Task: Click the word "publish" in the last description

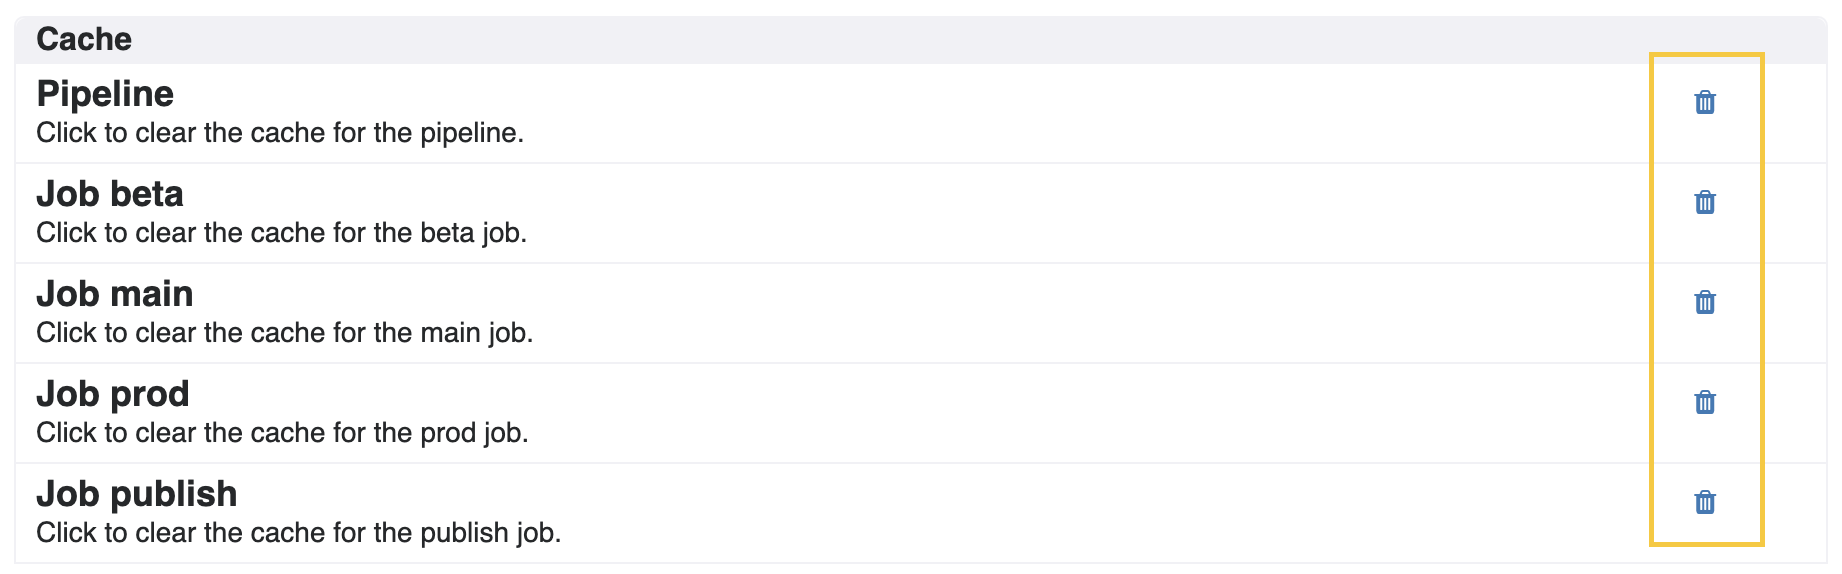Action: 464,534
